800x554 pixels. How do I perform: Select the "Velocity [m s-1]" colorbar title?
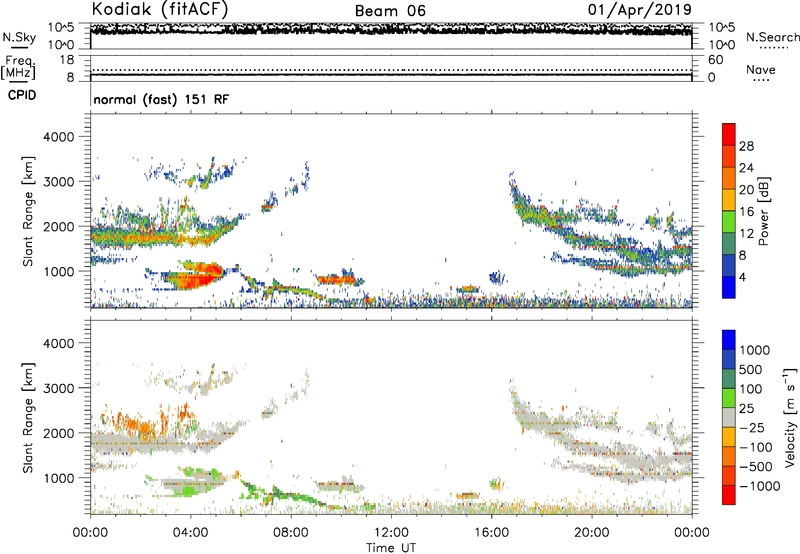790,417
